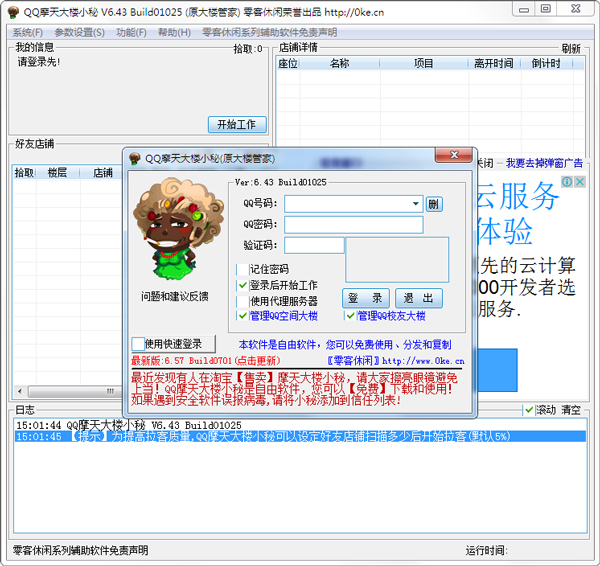Click the login dialog title bar app icon
Viewport: 600px width, 566px height.
[135, 158]
